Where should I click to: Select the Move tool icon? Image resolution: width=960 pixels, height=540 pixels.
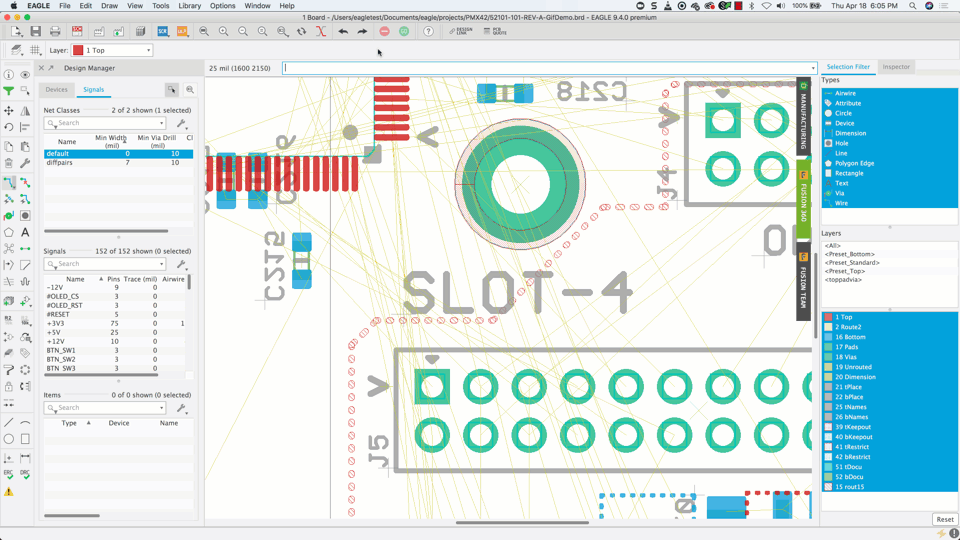click(x=9, y=111)
